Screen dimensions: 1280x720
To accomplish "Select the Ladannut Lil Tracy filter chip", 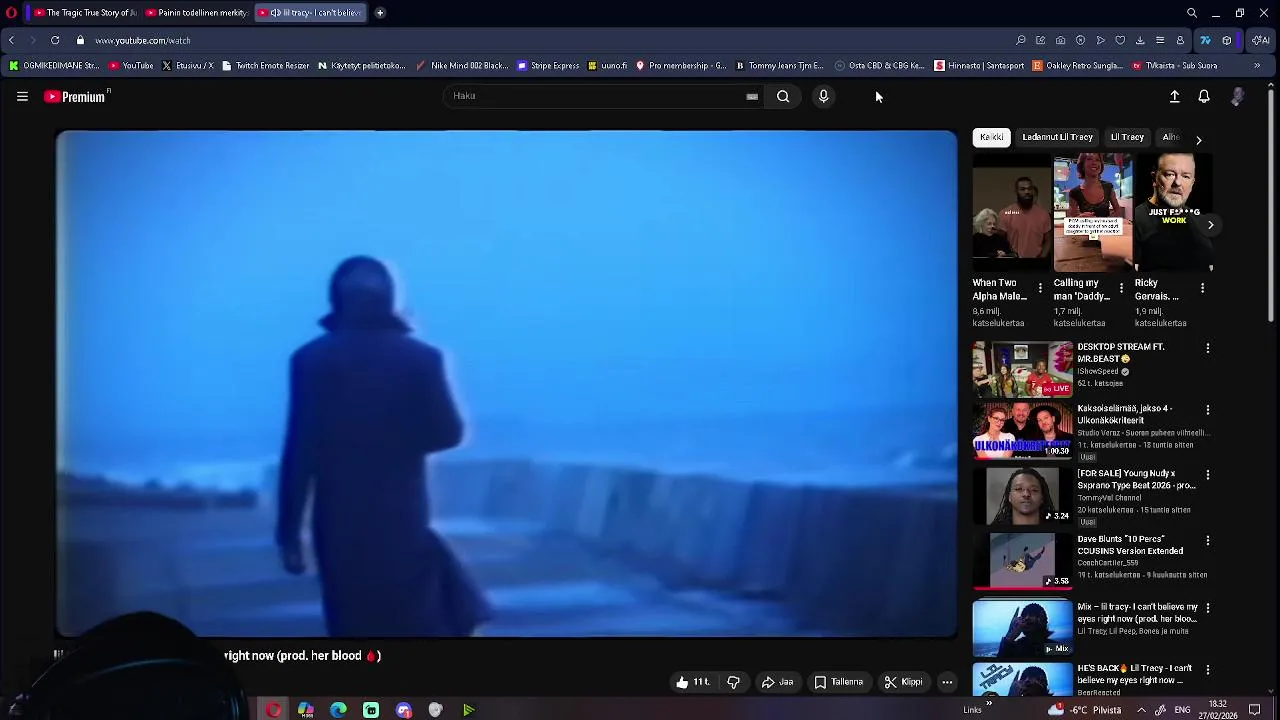I will tap(1057, 137).
